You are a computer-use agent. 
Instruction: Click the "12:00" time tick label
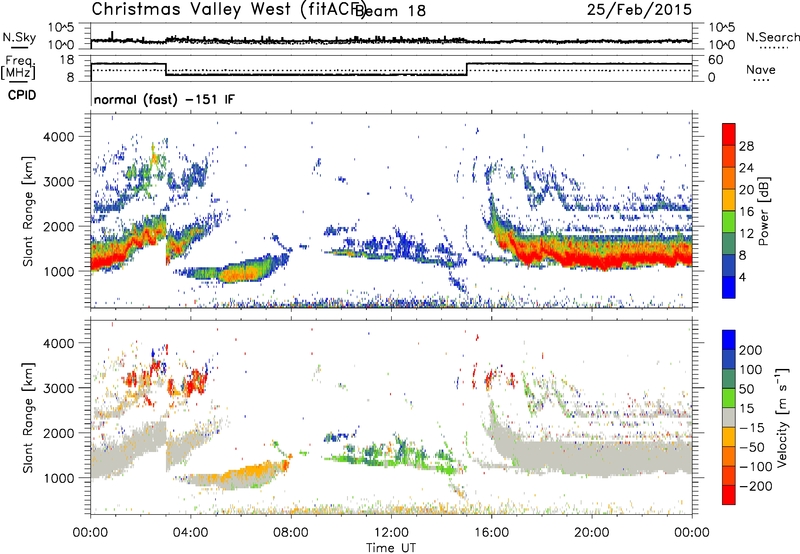coord(391,533)
